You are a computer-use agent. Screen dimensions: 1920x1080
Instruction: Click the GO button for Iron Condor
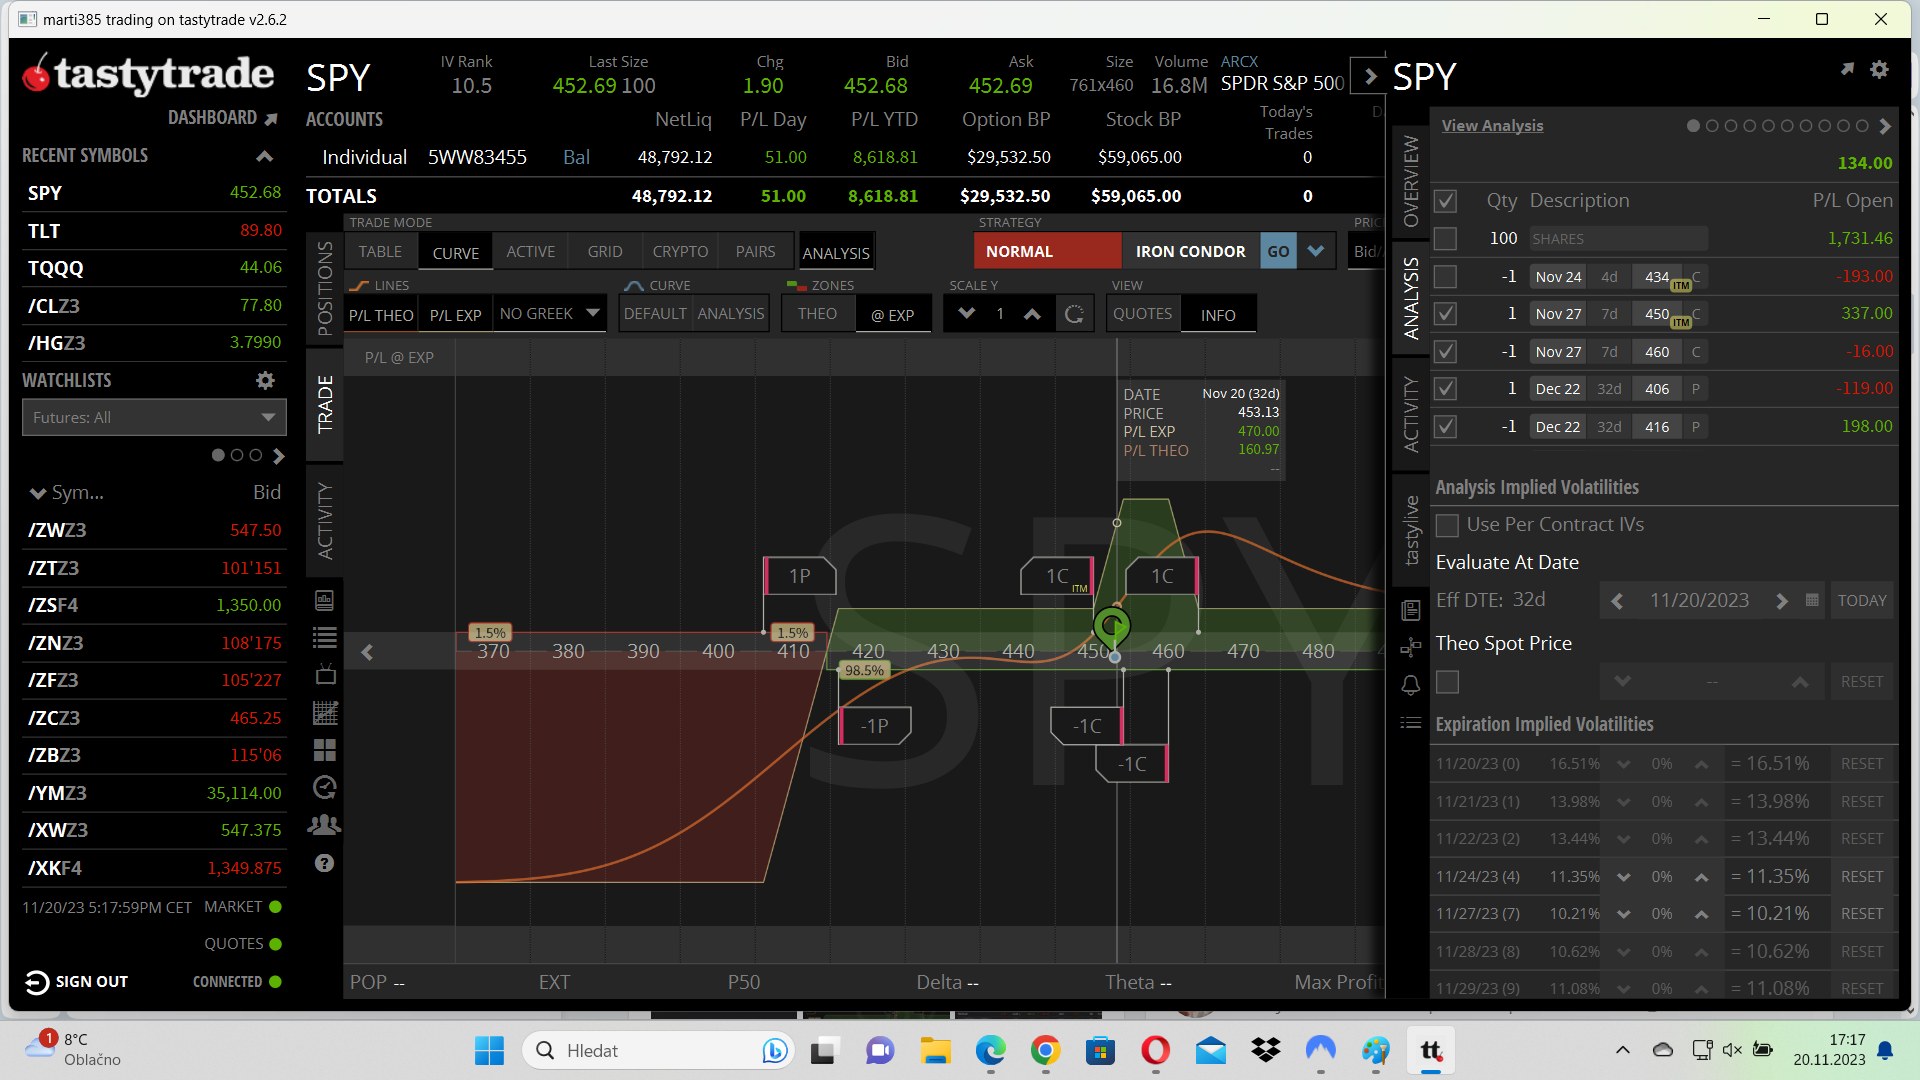tap(1278, 251)
